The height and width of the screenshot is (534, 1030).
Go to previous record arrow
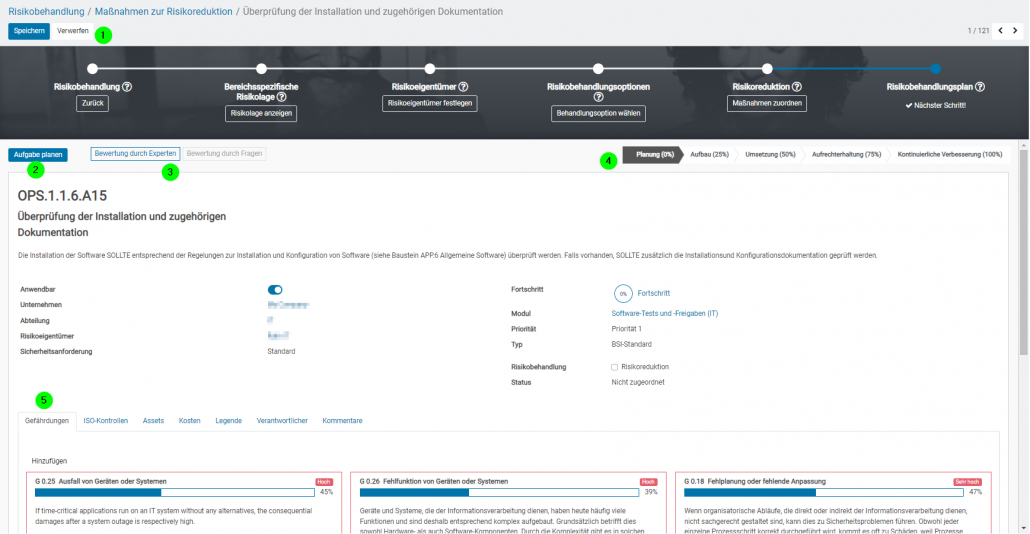click(x=1000, y=31)
